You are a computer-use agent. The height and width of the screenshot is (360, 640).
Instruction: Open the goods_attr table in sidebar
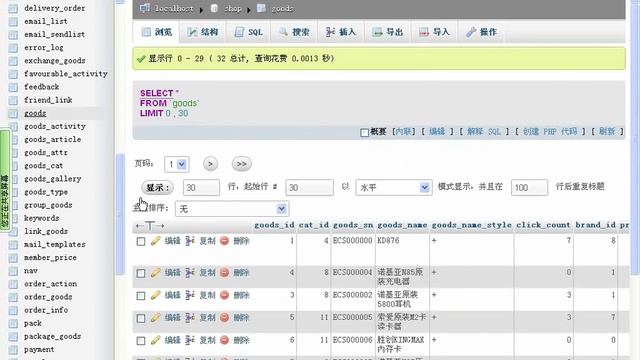(46, 153)
